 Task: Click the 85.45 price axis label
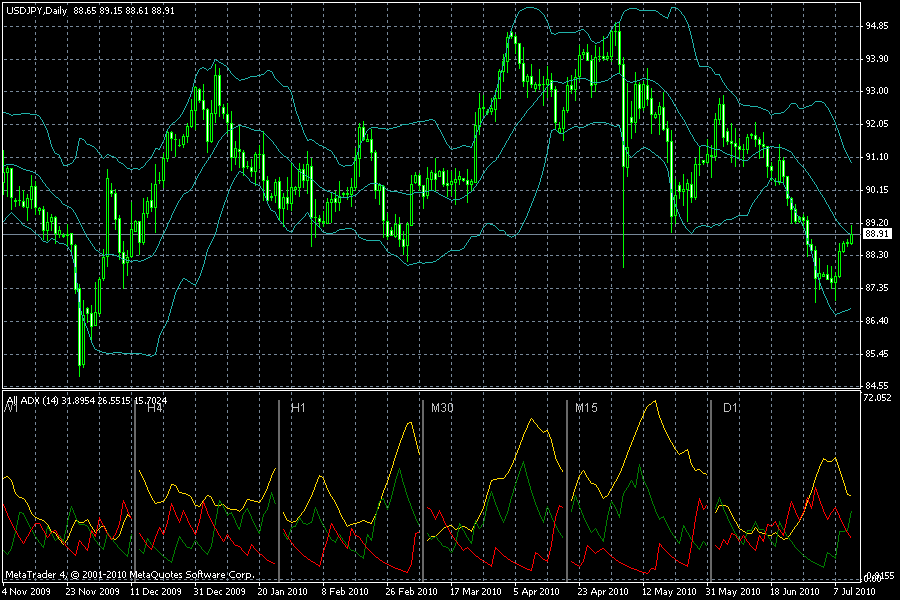876,354
